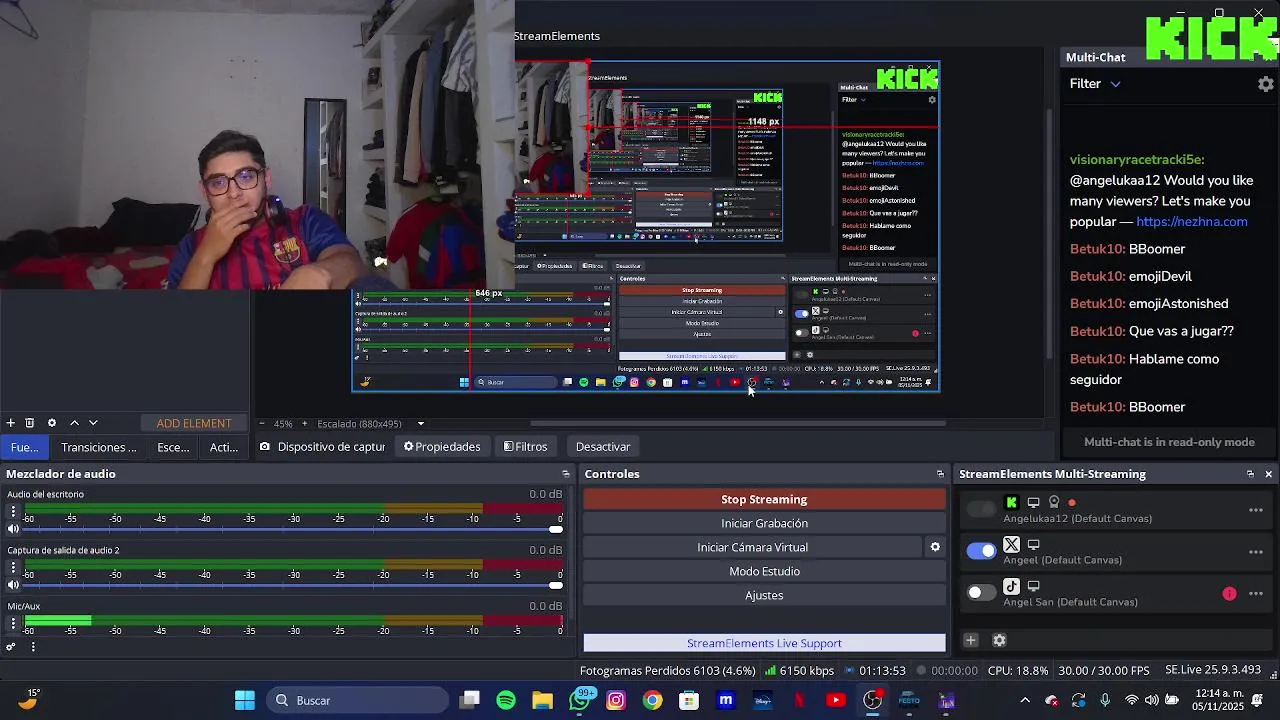Viewport: 1280px width, 720px height.
Task: Open source Filtros button
Action: (525, 447)
